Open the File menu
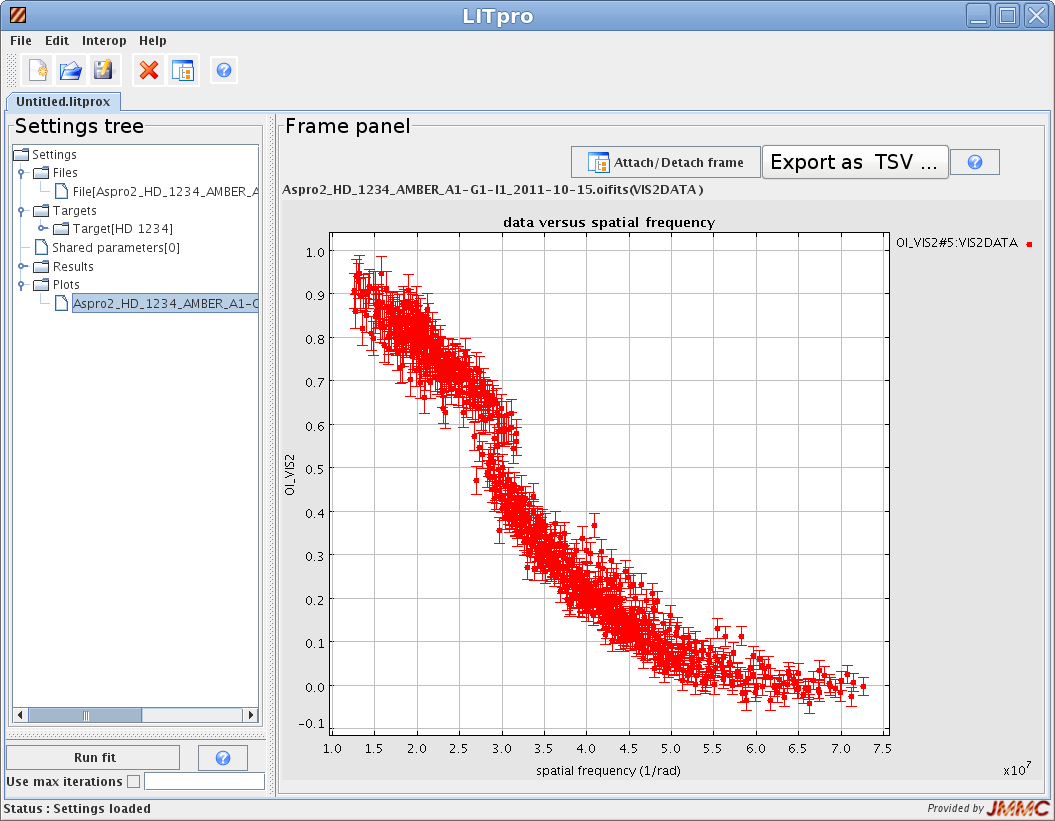The image size is (1055, 821). (x=21, y=40)
